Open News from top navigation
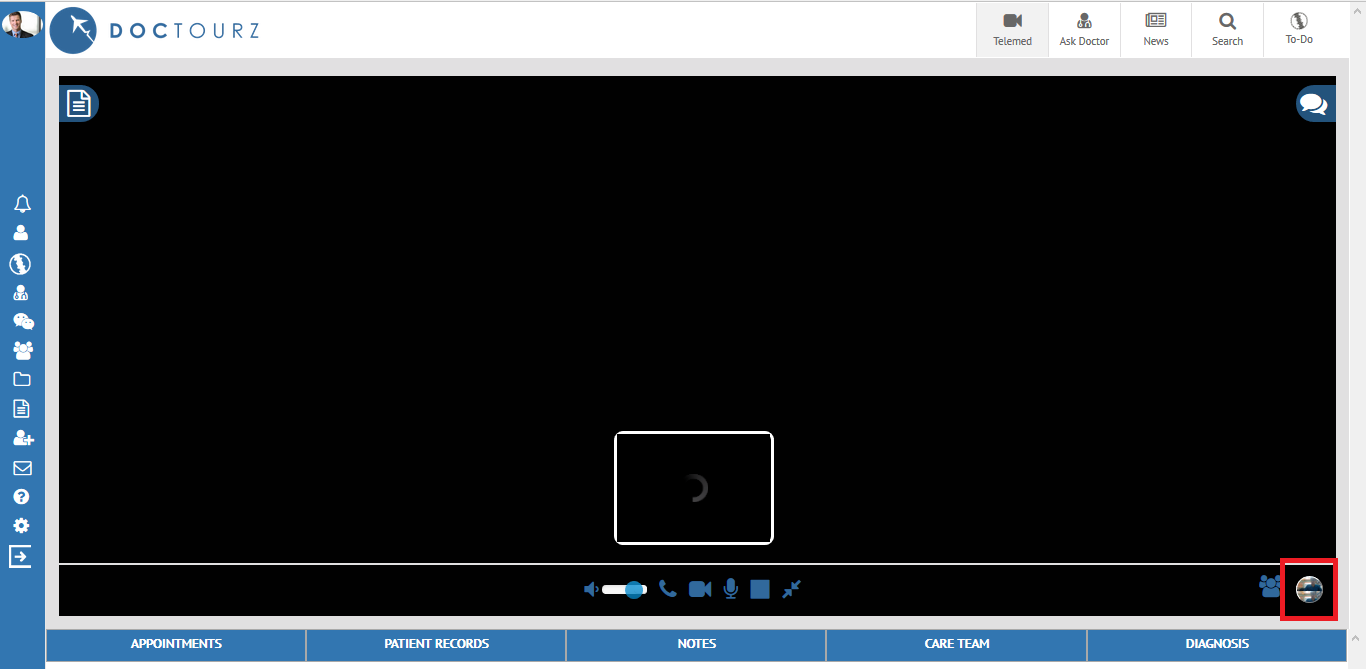The image size is (1366, 669). tap(1156, 30)
